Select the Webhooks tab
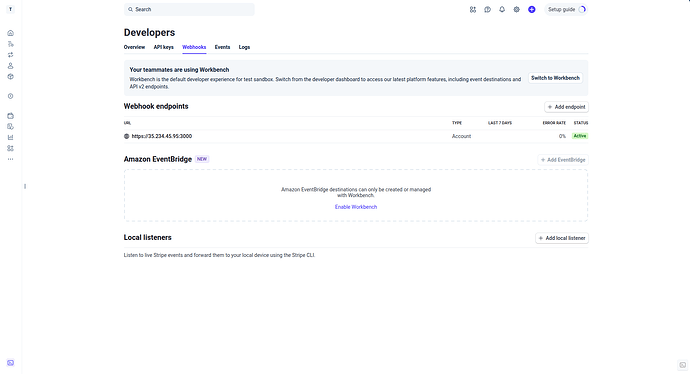This screenshot has width=690, height=374. tap(194, 47)
